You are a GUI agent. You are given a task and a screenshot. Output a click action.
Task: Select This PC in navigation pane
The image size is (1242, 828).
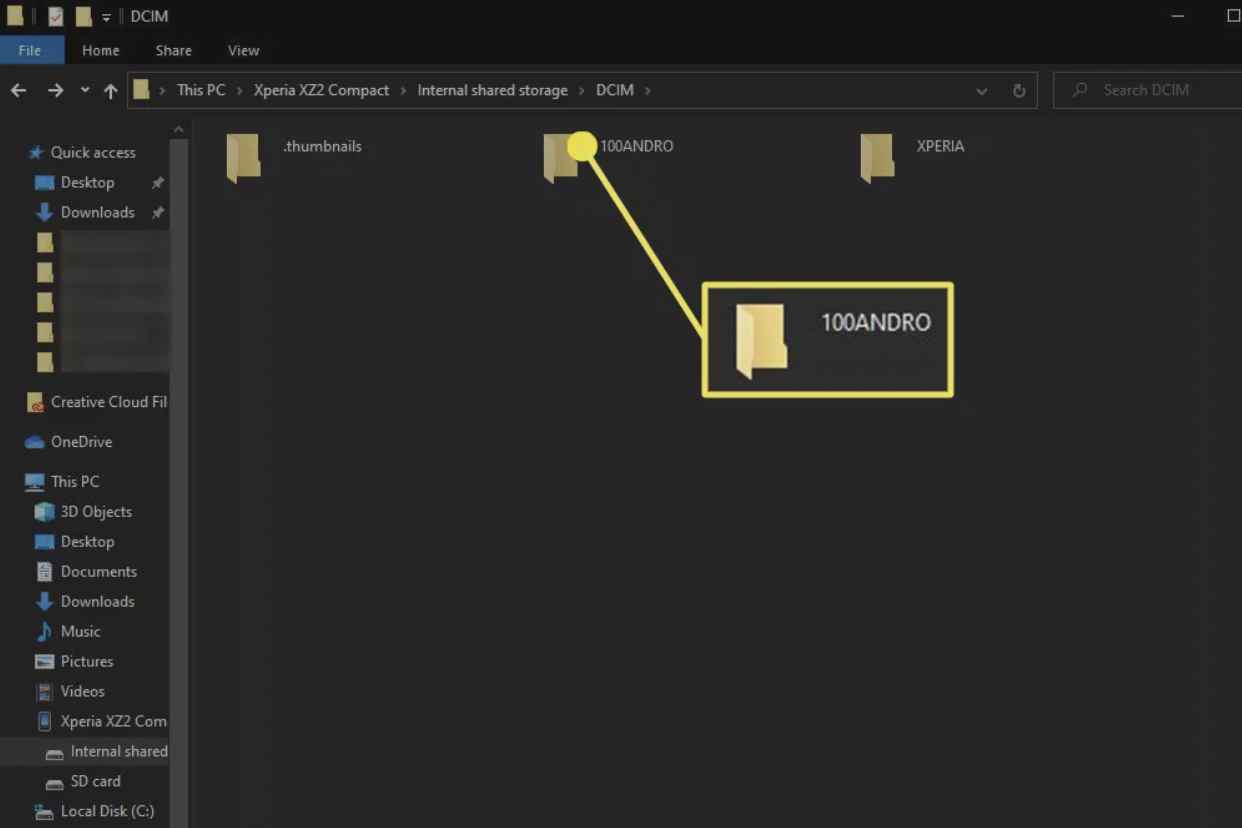(75, 482)
